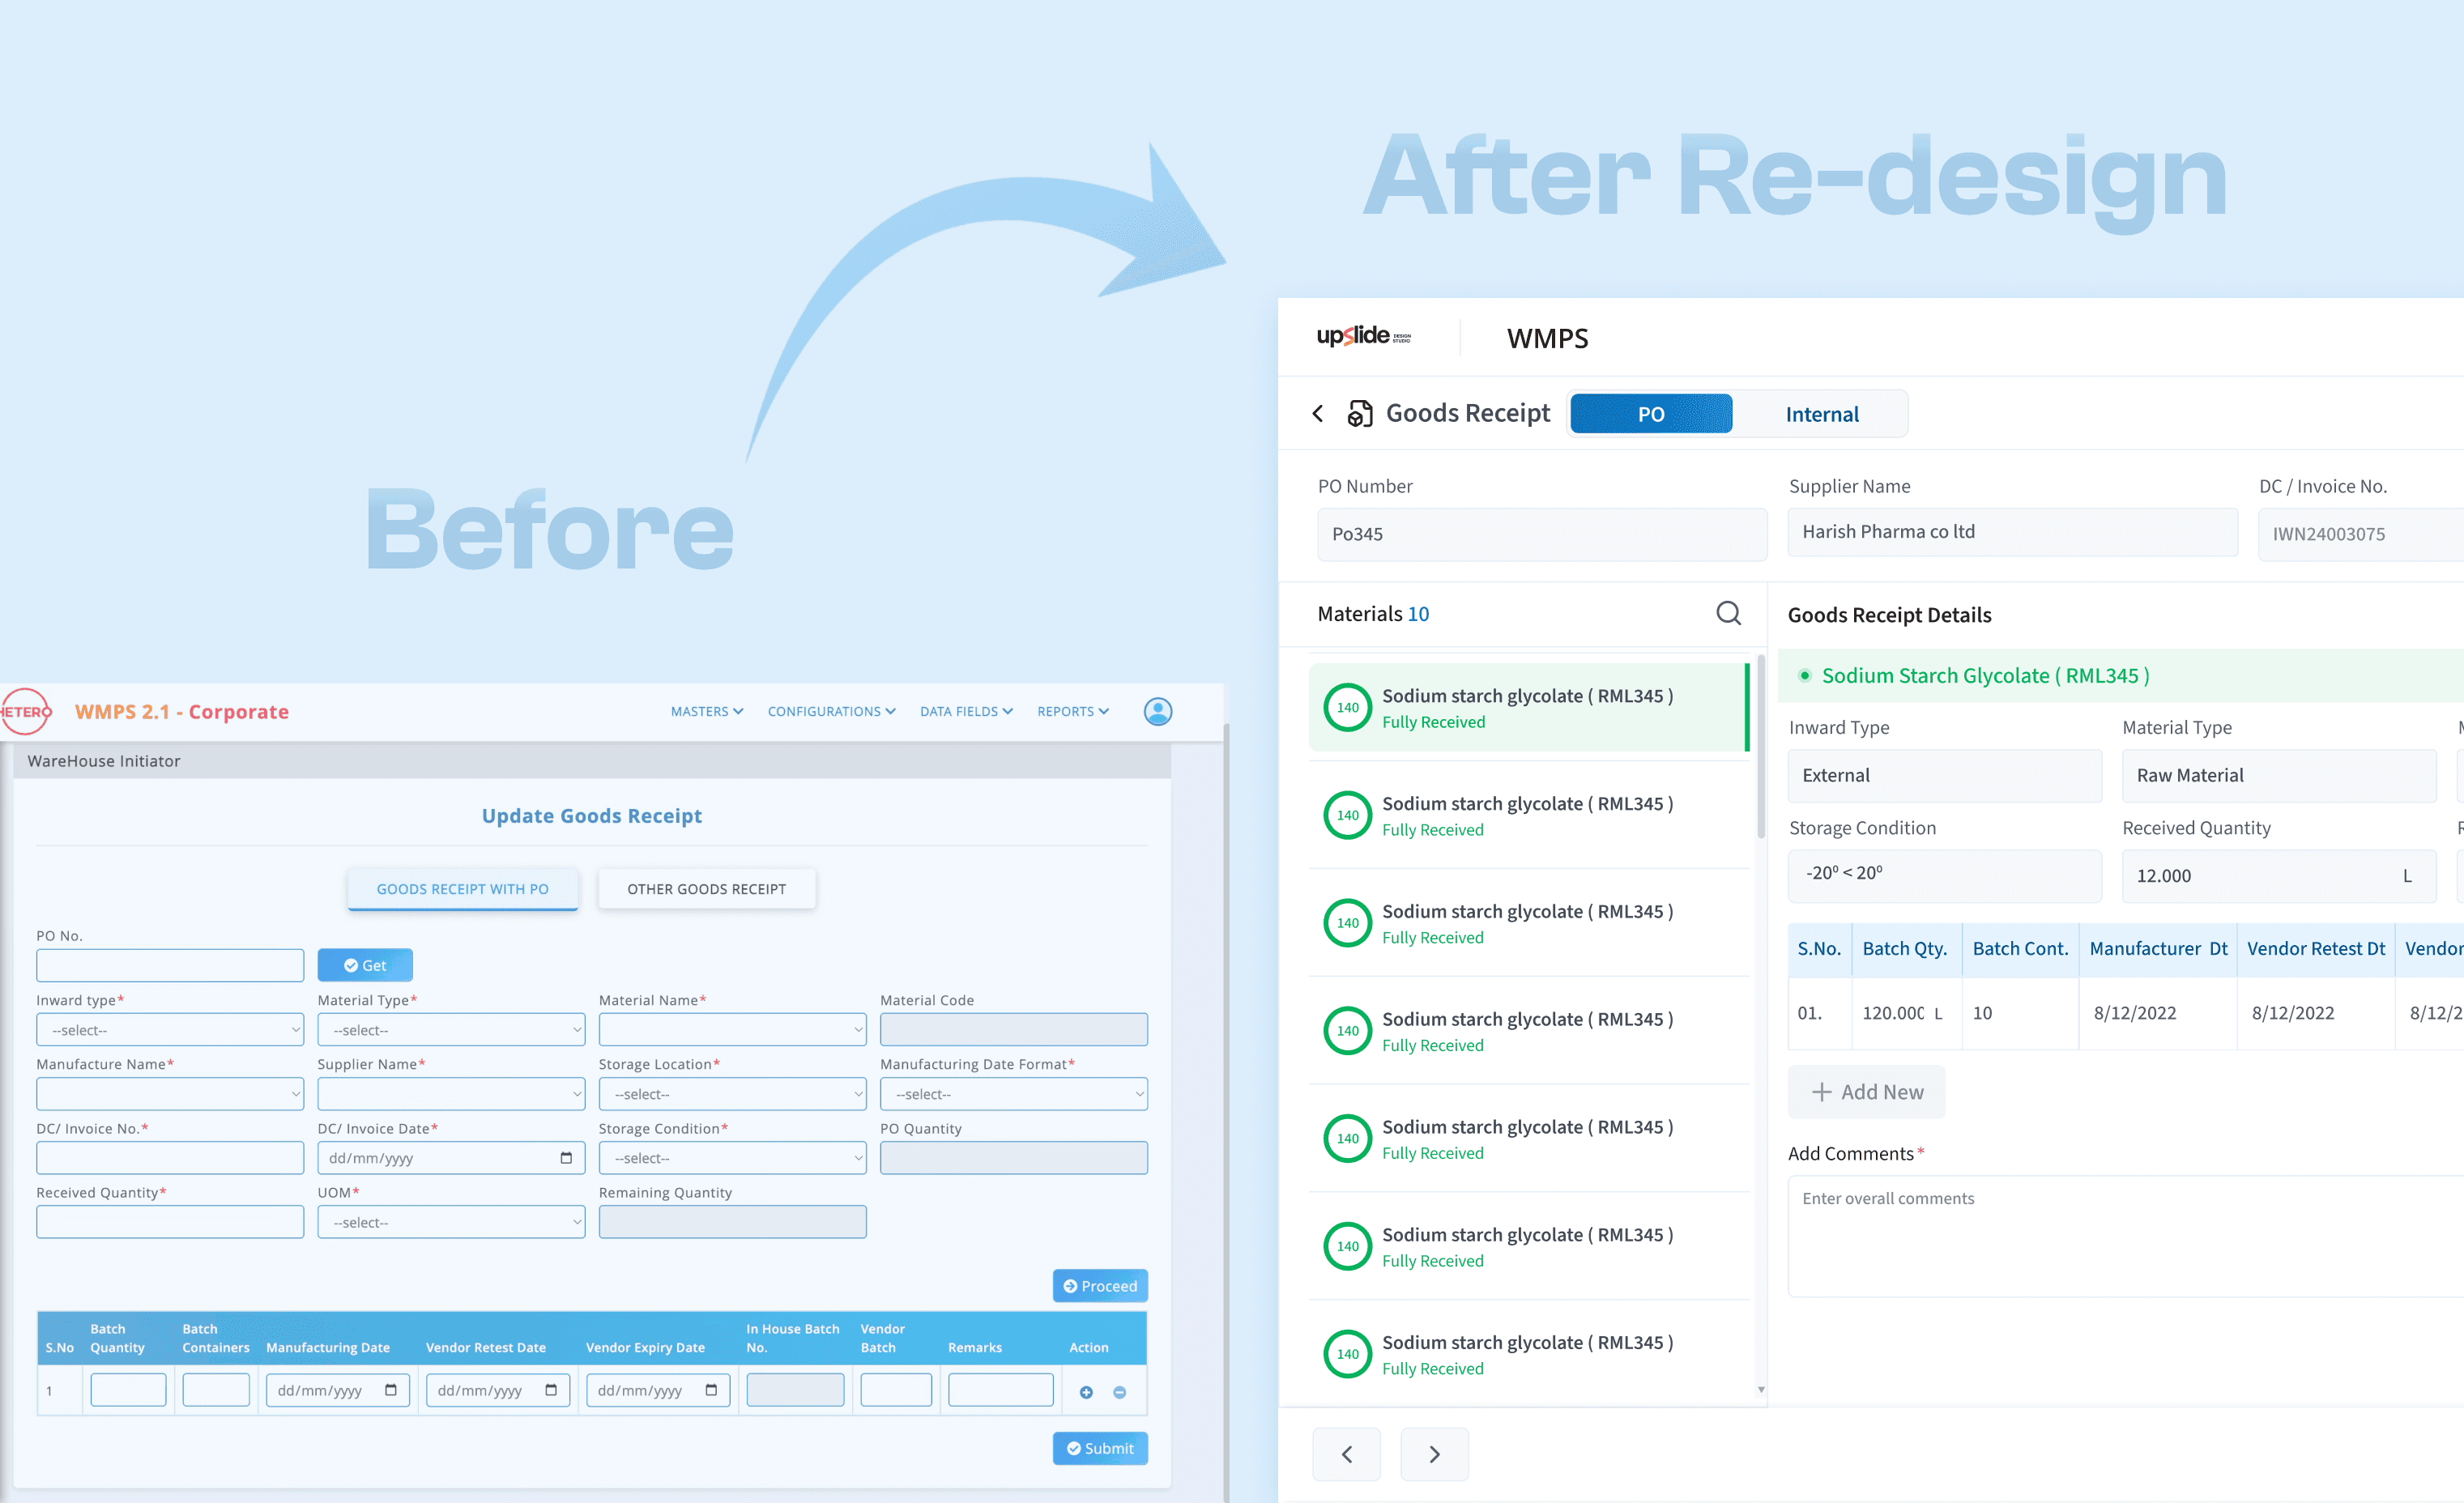Screen dimensions: 2464x1503
Task: Click the Goods Receipt document icon
Action: pos(1358,413)
